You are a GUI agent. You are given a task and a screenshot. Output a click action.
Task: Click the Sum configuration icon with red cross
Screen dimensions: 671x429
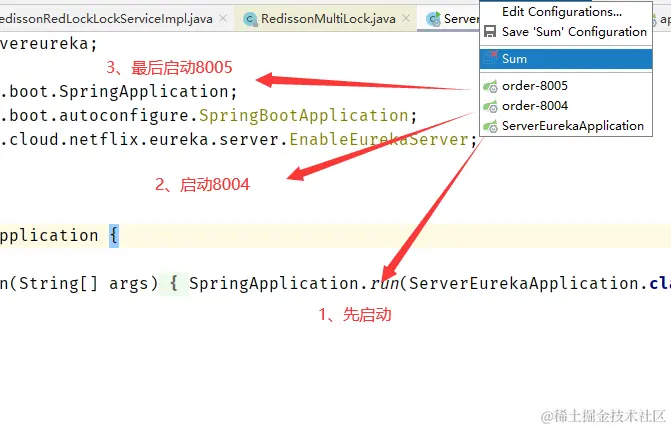tap(490, 58)
